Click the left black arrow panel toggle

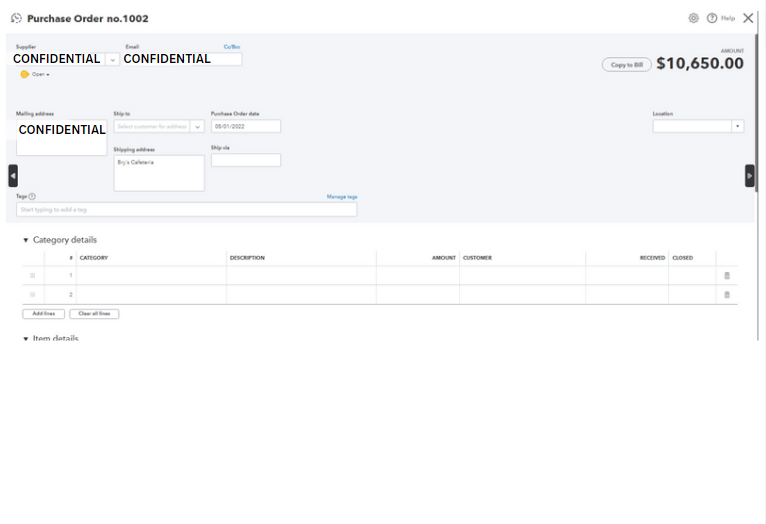[13, 176]
